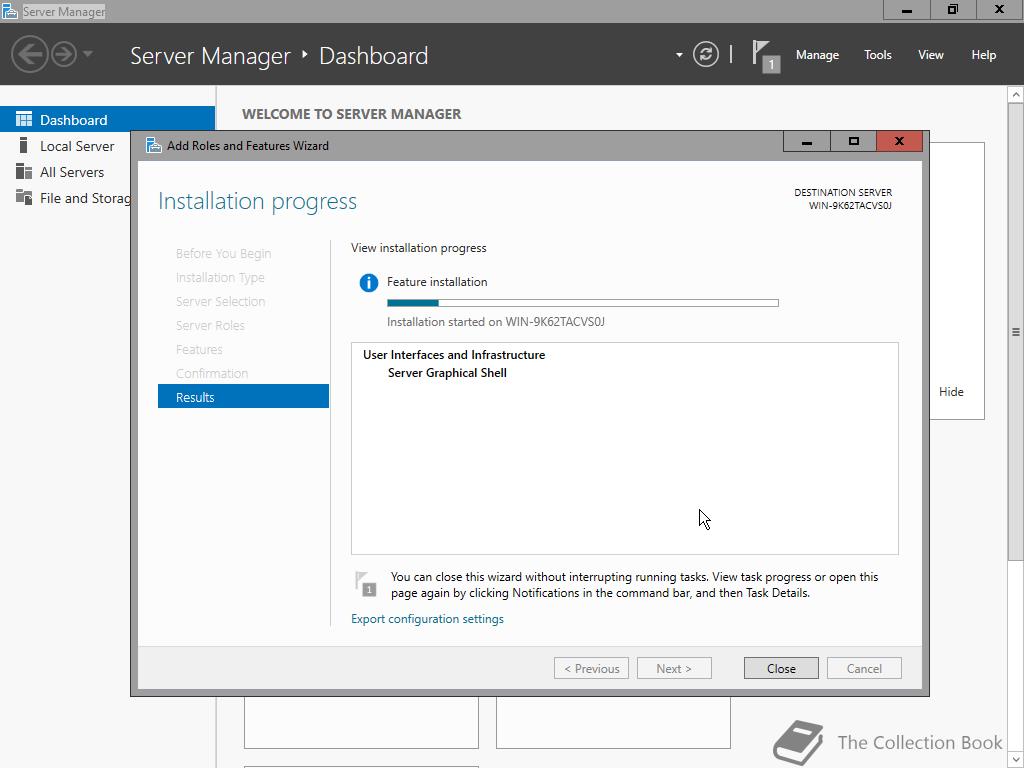
Task: Select Local Server in the navigation pane
Action: click(x=77, y=146)
